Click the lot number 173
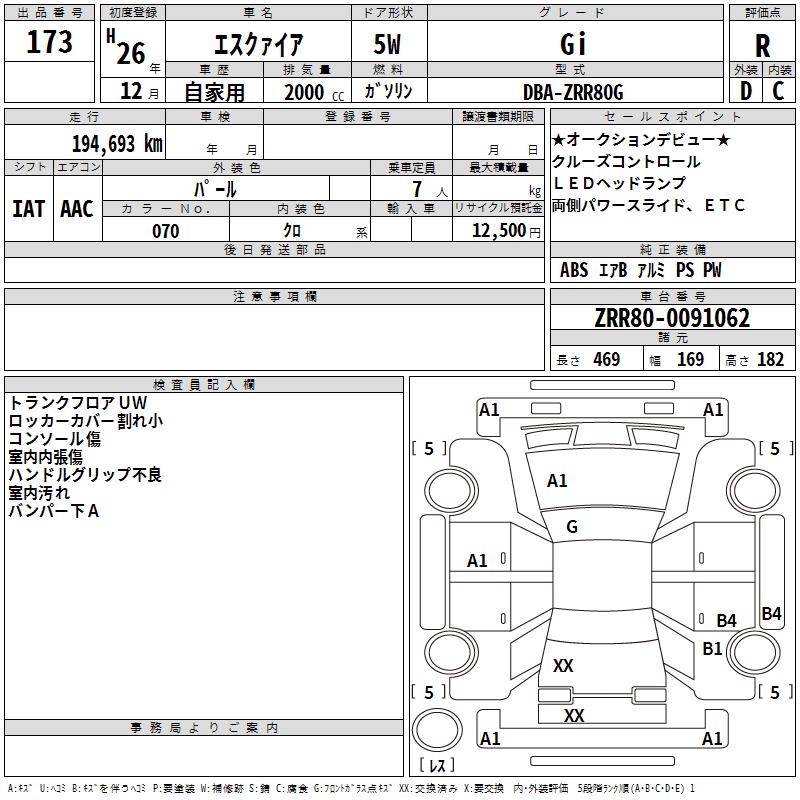This screenshot has width=800, height=800. click(50, 43)
